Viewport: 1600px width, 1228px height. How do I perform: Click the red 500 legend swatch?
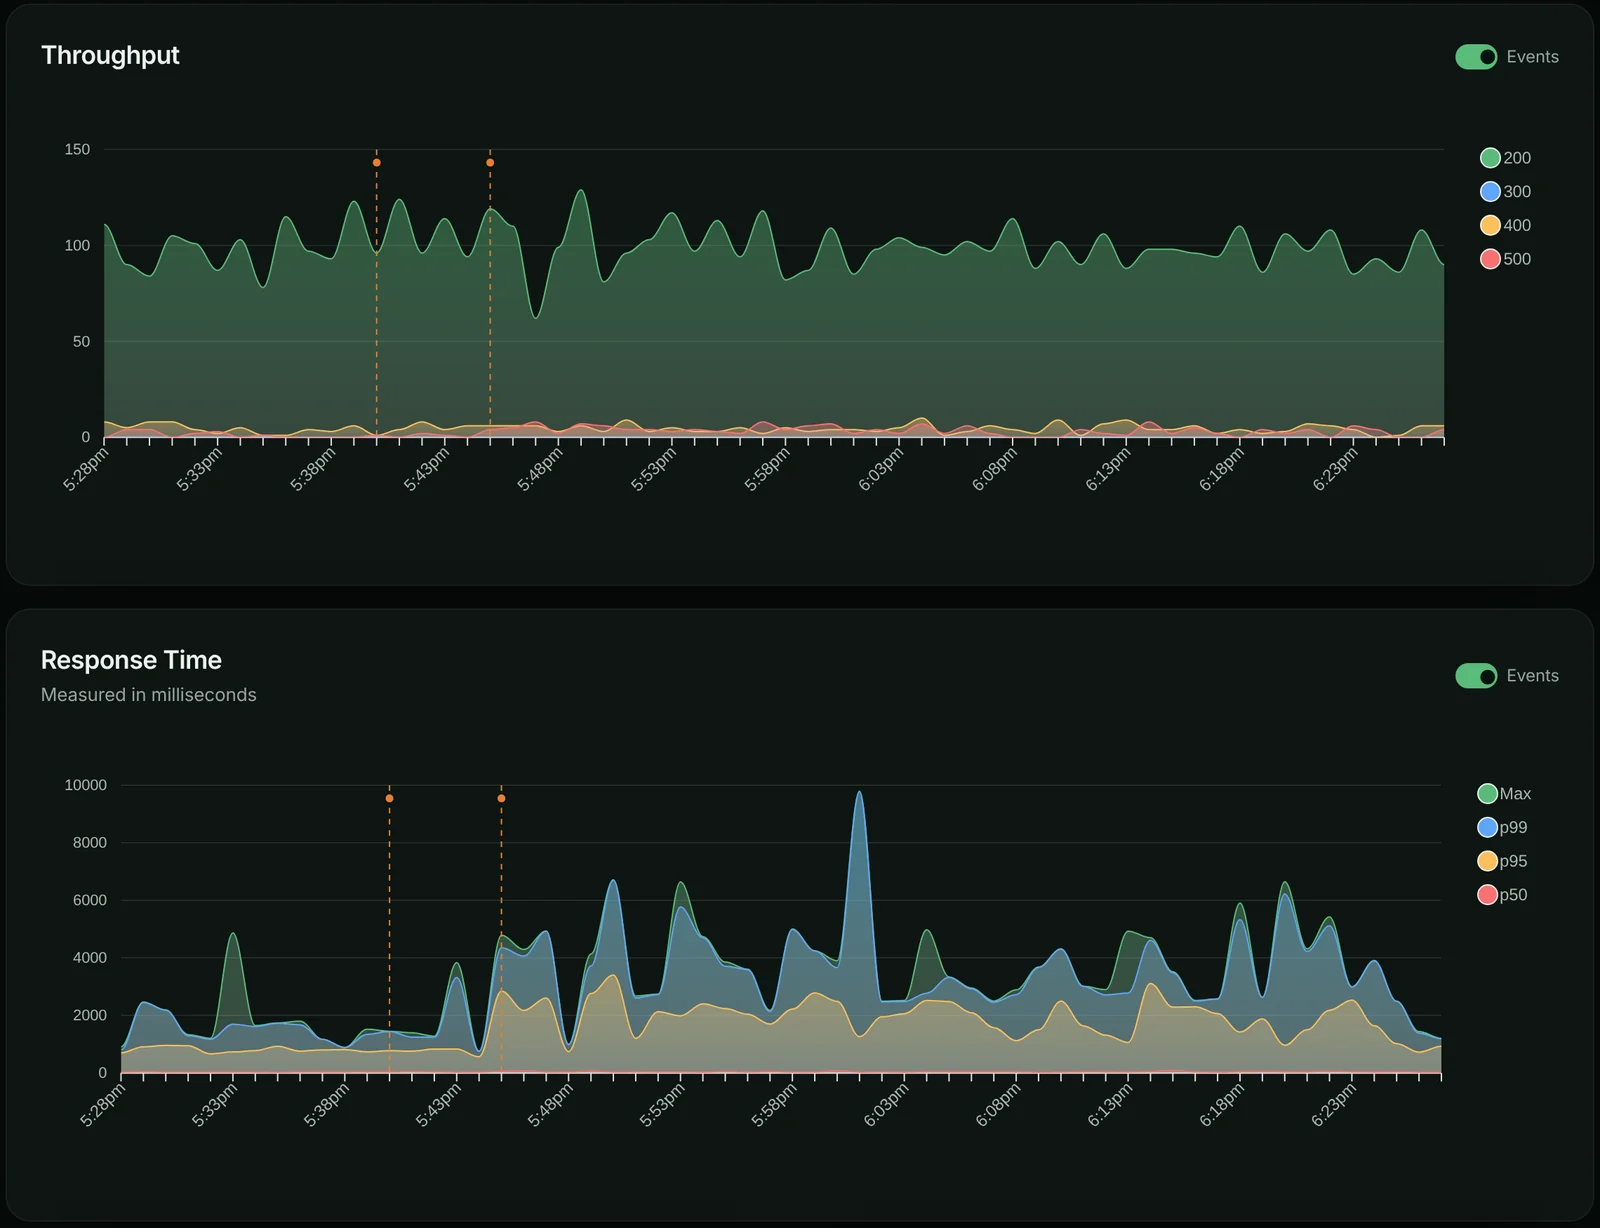tap(1490, 259)
